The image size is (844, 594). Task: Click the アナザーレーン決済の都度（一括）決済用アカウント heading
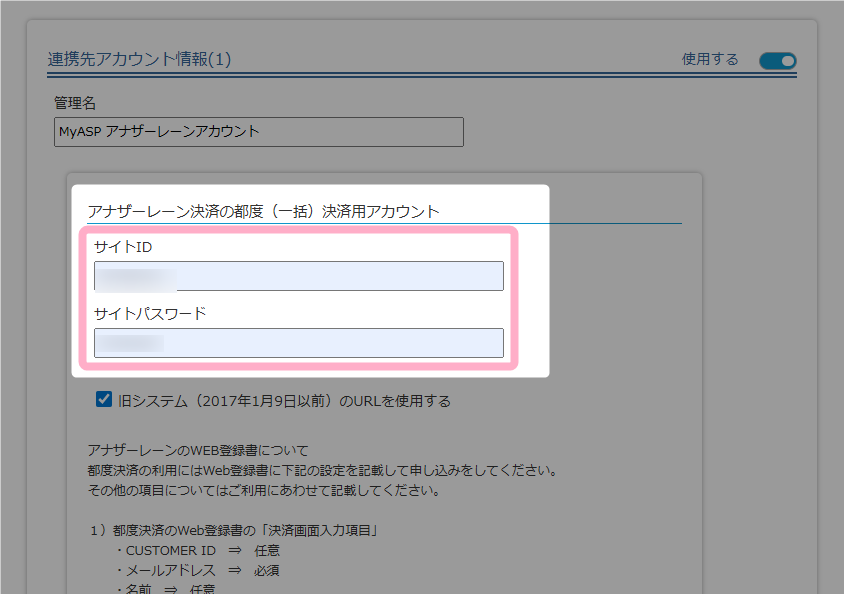tap(263, 211)
